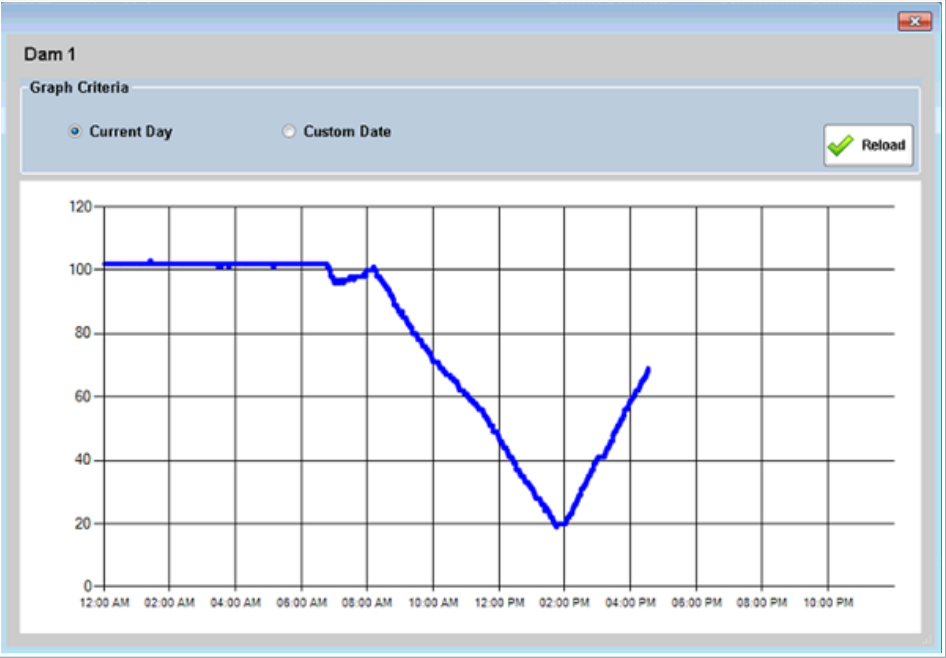
Task: Click the 02:00 AM time axis label
Action: pos(170,603)
